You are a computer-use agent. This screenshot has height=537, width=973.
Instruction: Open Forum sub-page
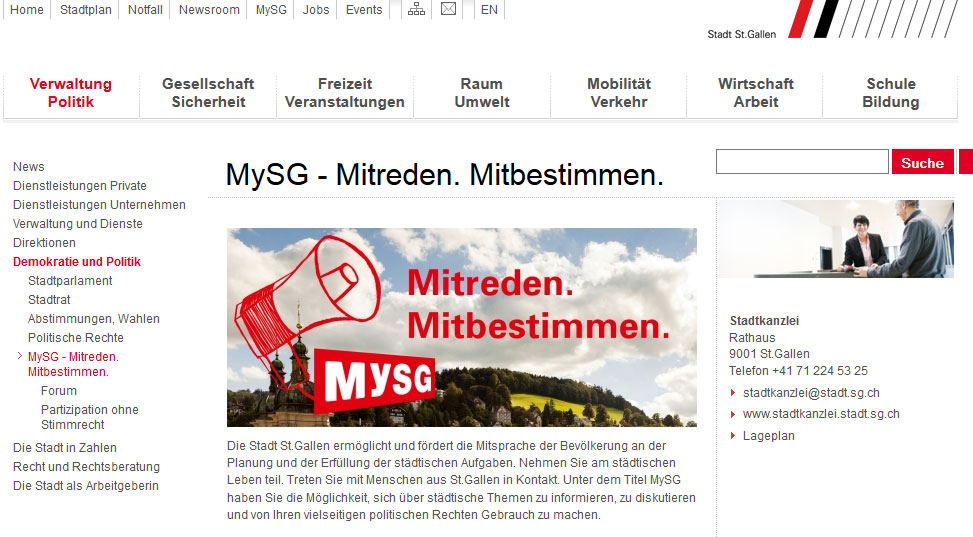(x=59, y=390)
